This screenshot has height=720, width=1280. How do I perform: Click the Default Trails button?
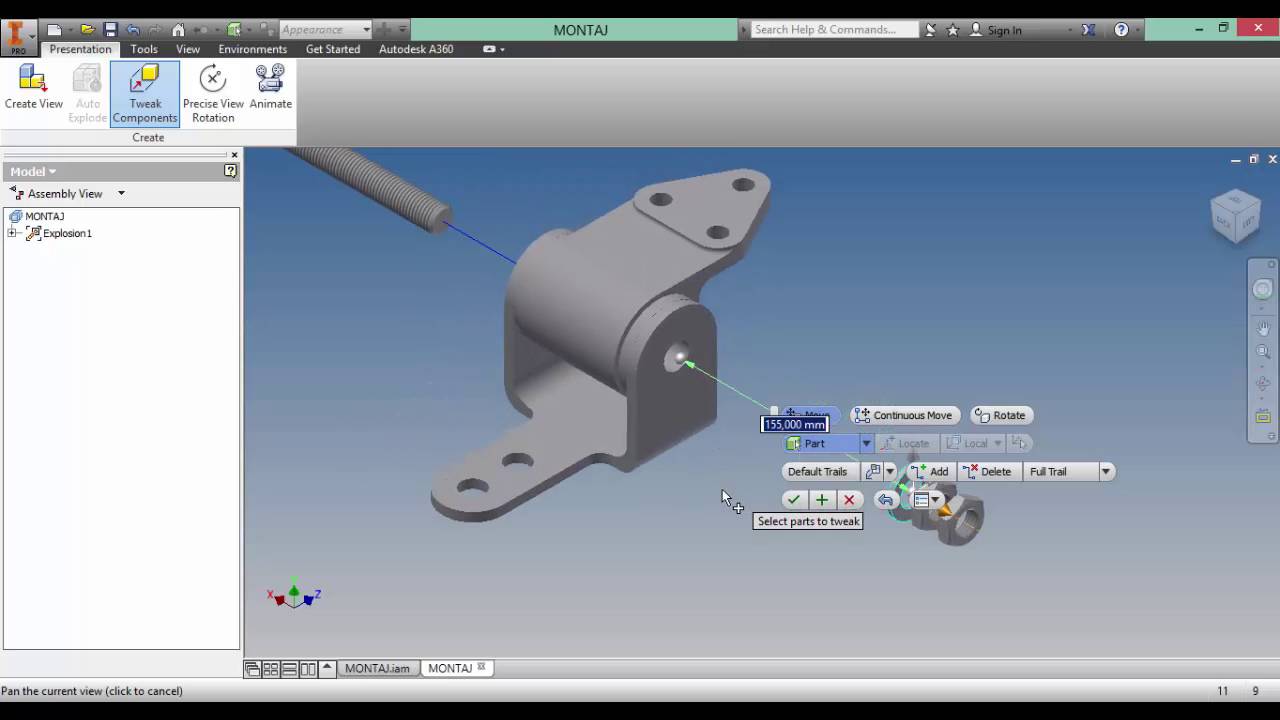pyautogui.click(x=817, y=472)
